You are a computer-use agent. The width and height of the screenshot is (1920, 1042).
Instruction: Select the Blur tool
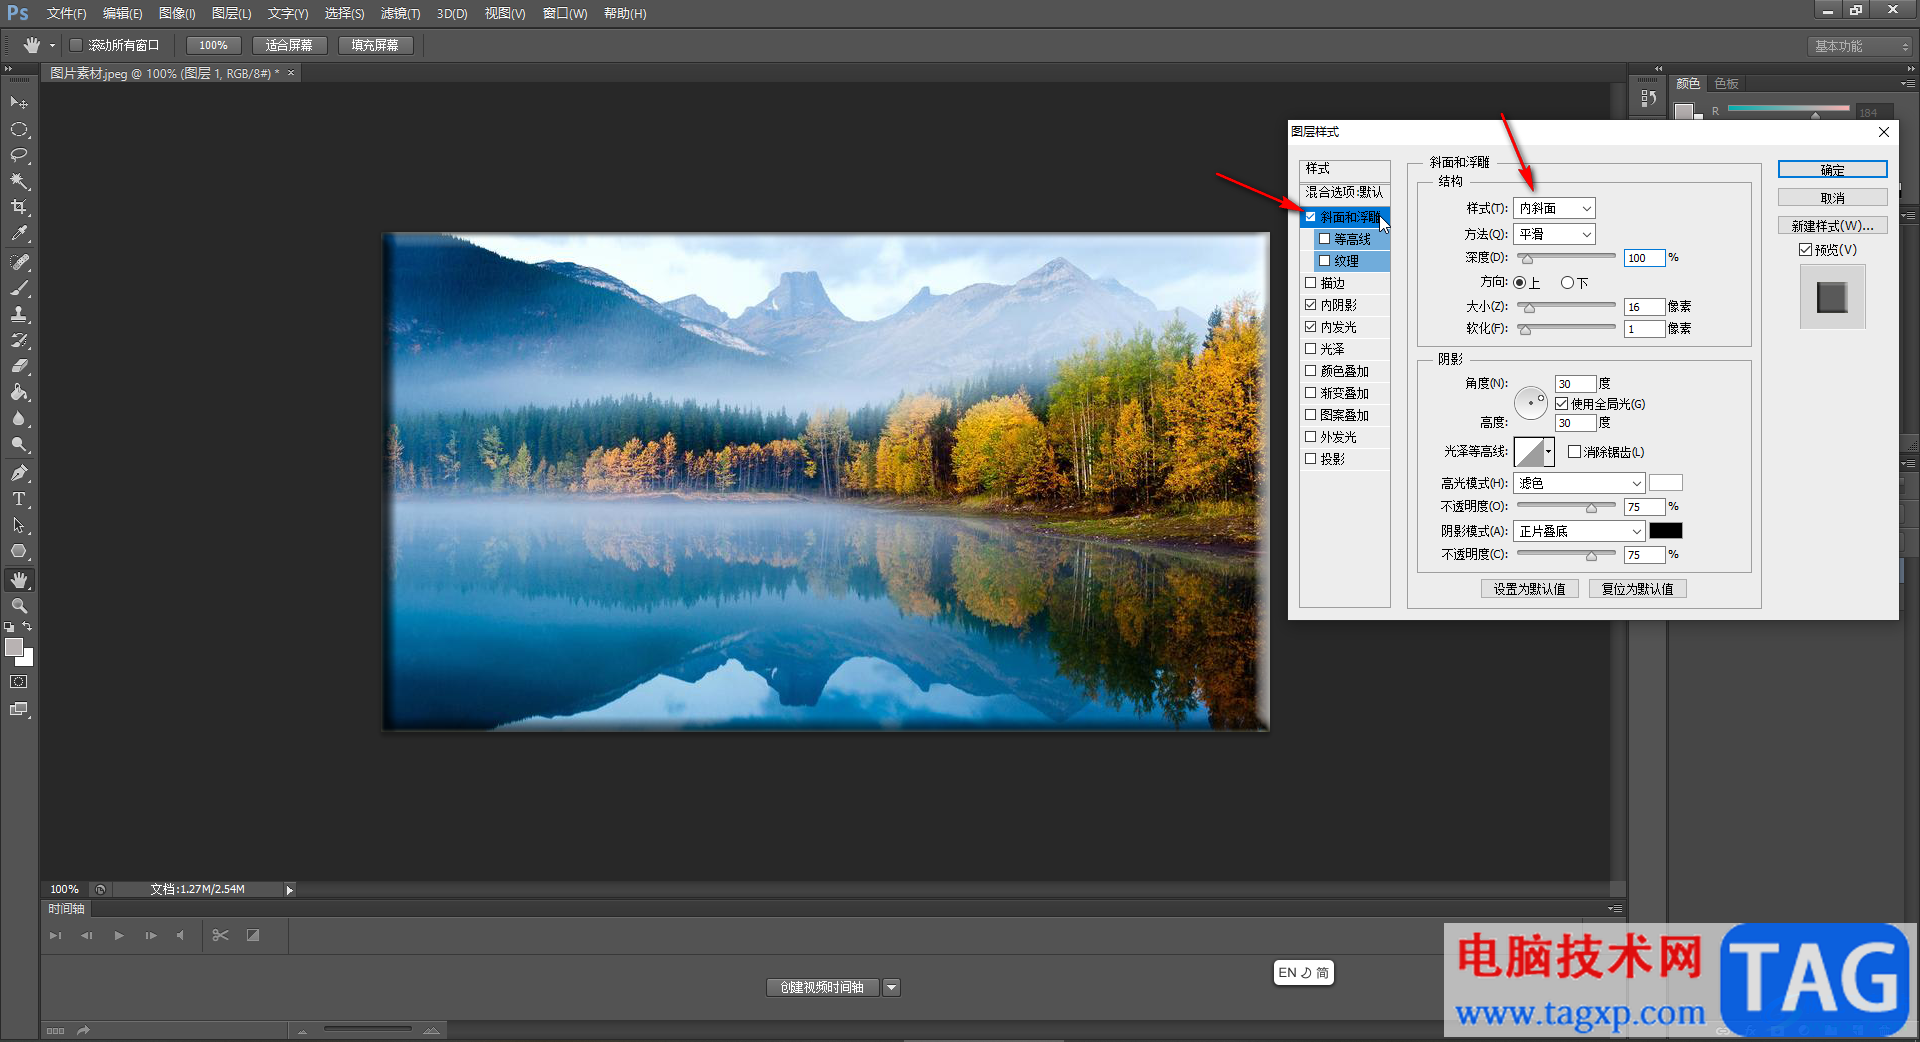tap(19, 418)
